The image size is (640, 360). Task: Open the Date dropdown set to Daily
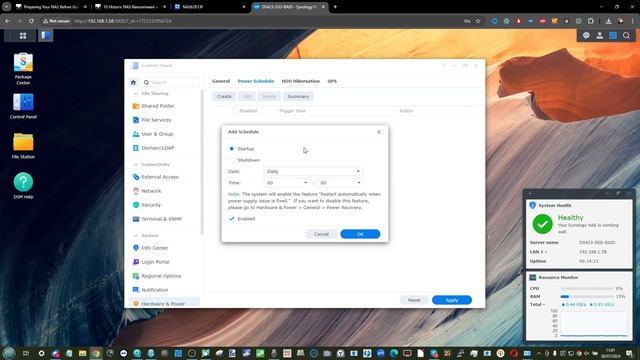(x=313, y=171)
